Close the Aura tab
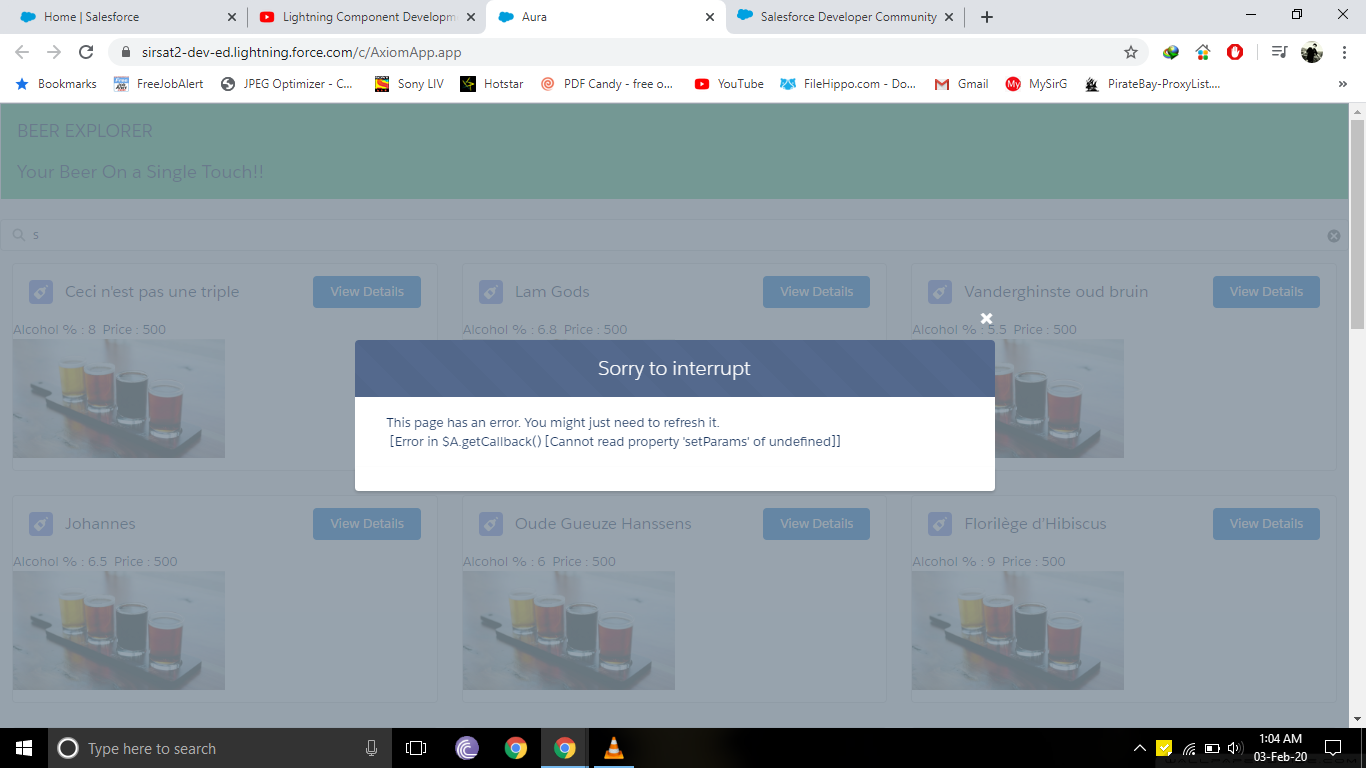Screen dimensions: 1366x768 point(710,17)
